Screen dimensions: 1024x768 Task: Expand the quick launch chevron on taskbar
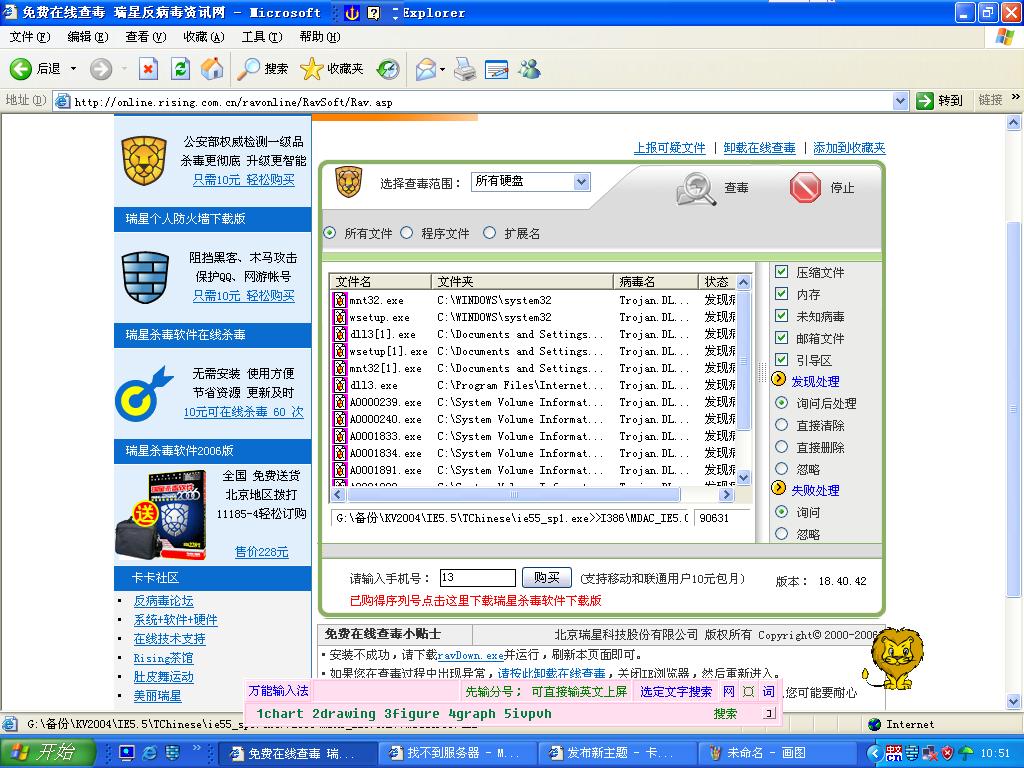(x=197, y=748)
